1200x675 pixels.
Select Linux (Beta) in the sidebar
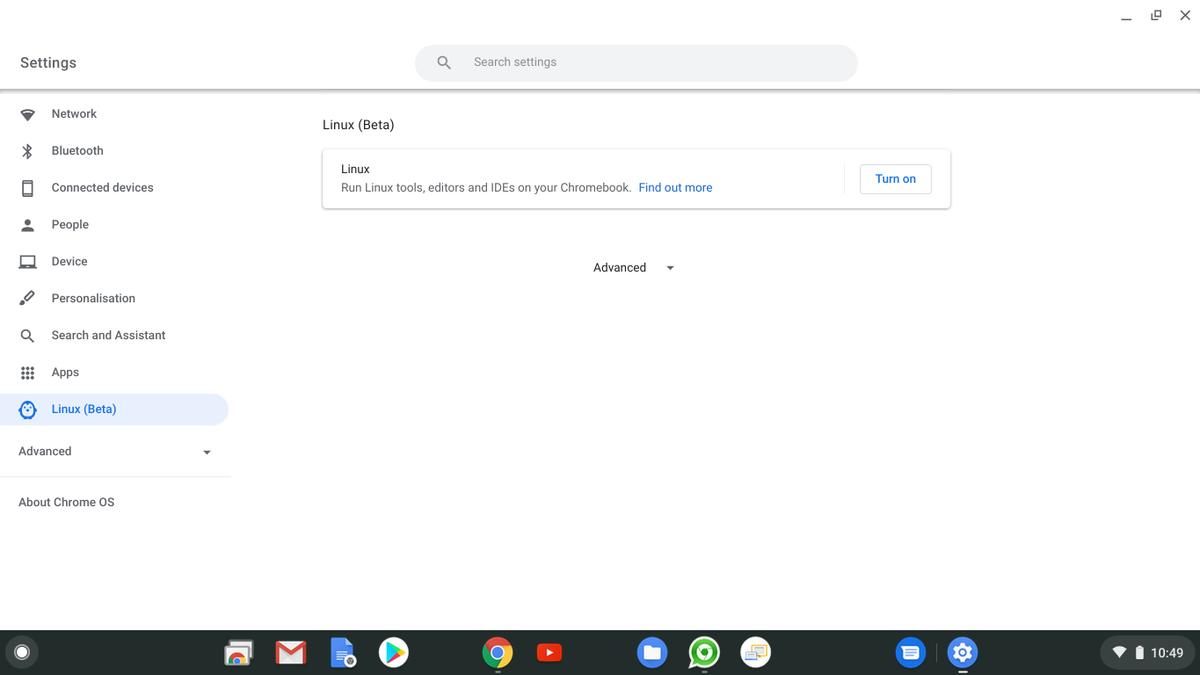pos(114,410)
